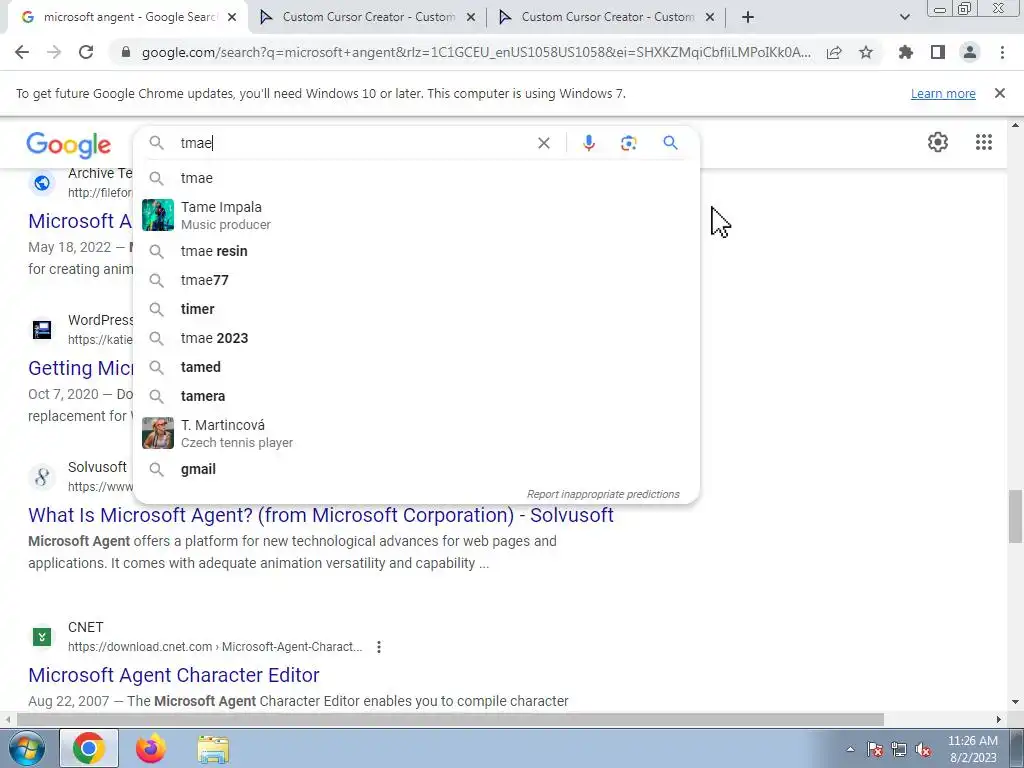The image size is (1024, 768).
Task: Open the network tray icon
Action: [899, 749]
